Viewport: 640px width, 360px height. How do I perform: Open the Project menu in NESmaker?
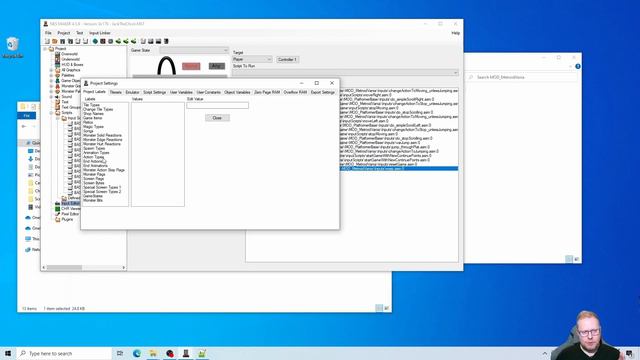[63, 33]
